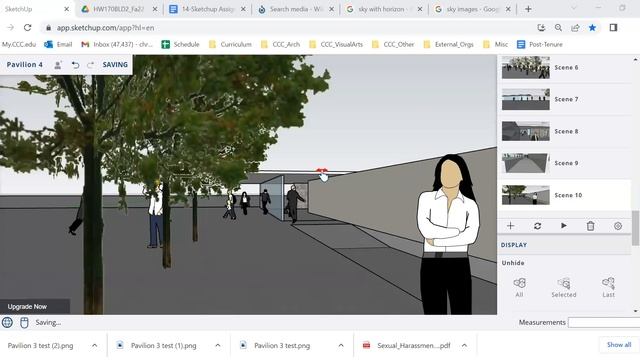Expand options for Sexual_Harassmen pdf download
Image resolution: width=640 pixels, height=360 pixels.
(464, 345)
